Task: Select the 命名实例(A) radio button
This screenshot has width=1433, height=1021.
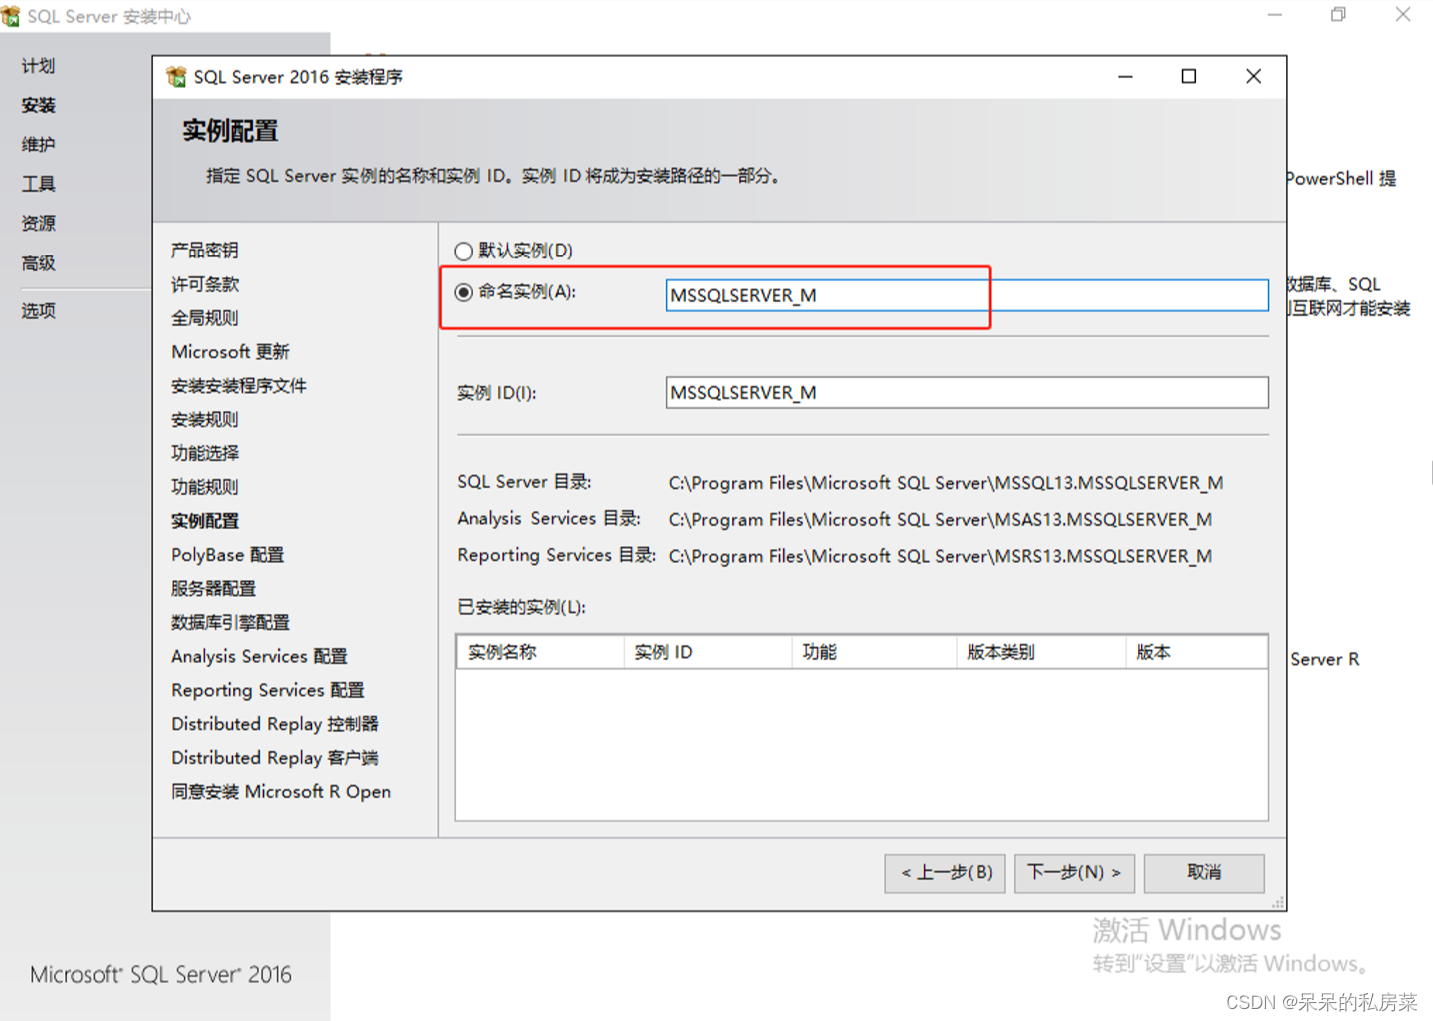Action: click(x=463, y=292)
